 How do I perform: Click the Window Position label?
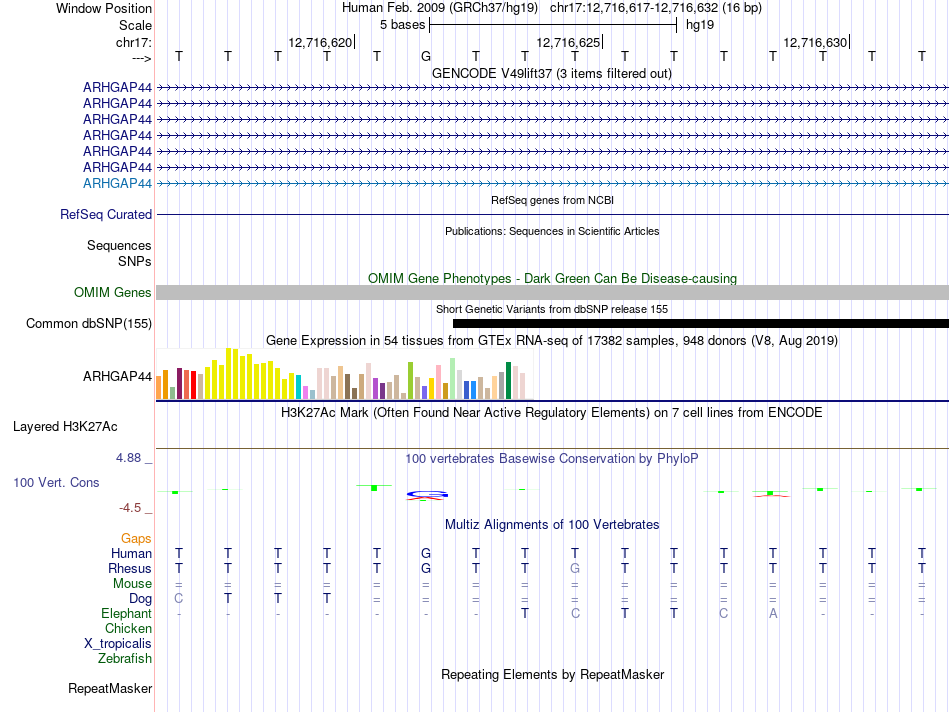[104, 8]
